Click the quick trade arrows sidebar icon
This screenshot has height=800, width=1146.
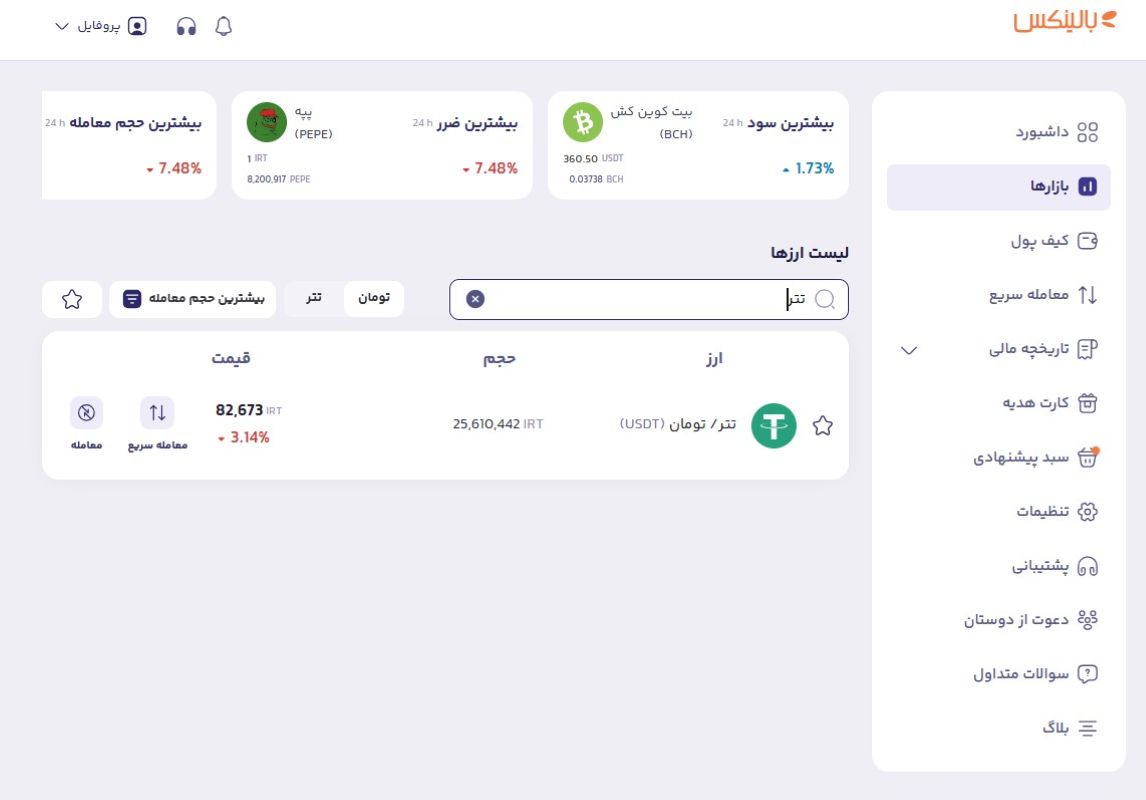(x=1088, y=295)
